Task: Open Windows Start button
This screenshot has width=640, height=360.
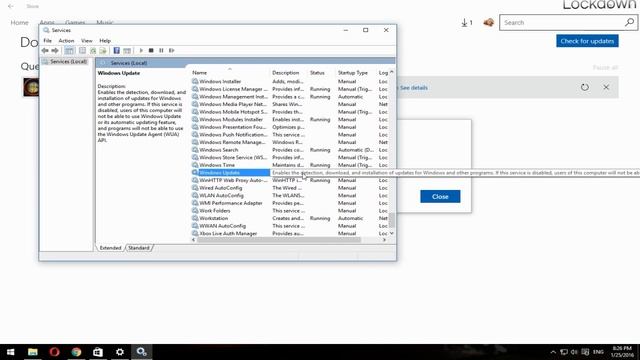Action: click(11, 352)
